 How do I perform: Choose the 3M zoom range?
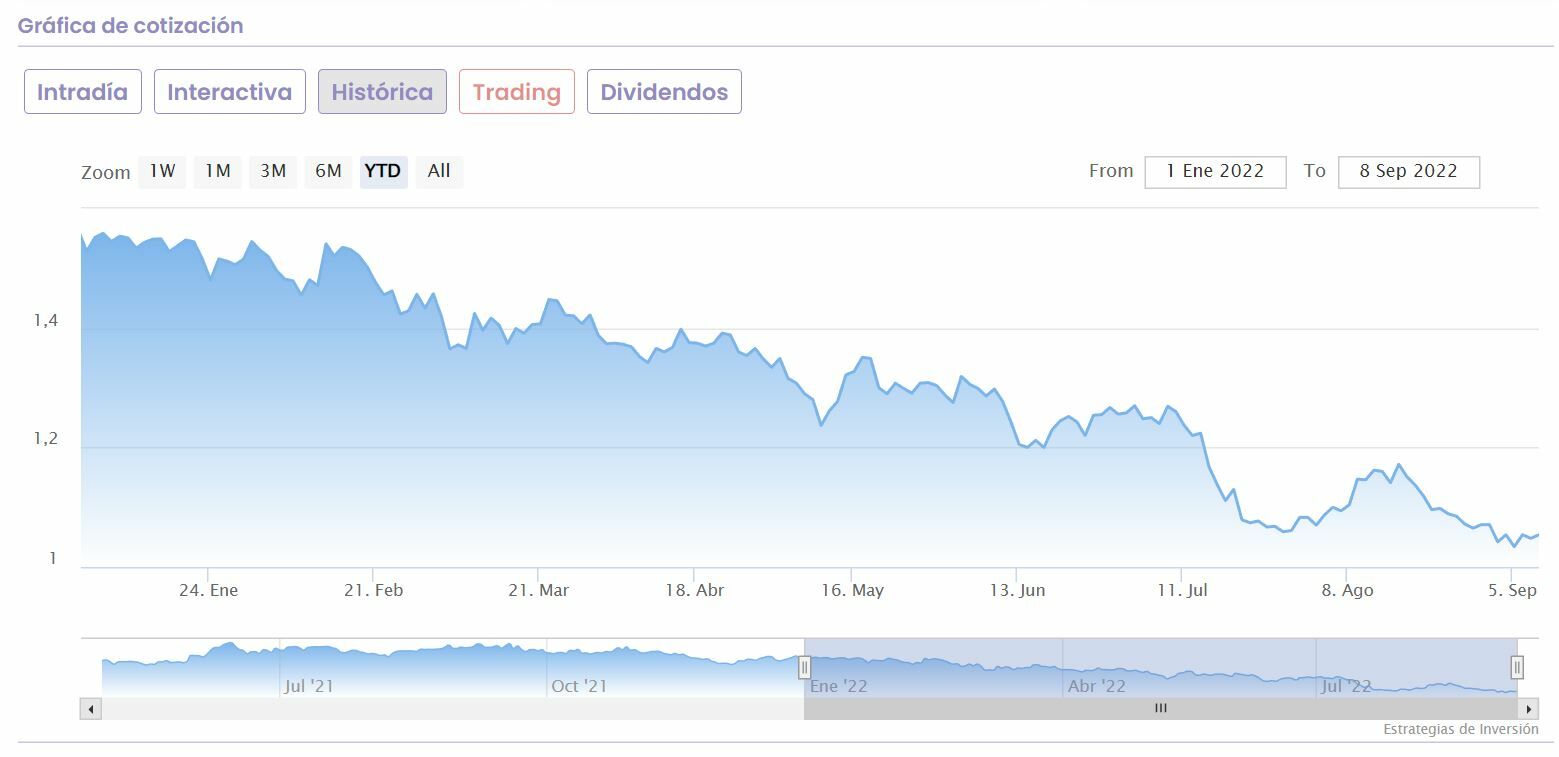(273, 171)
